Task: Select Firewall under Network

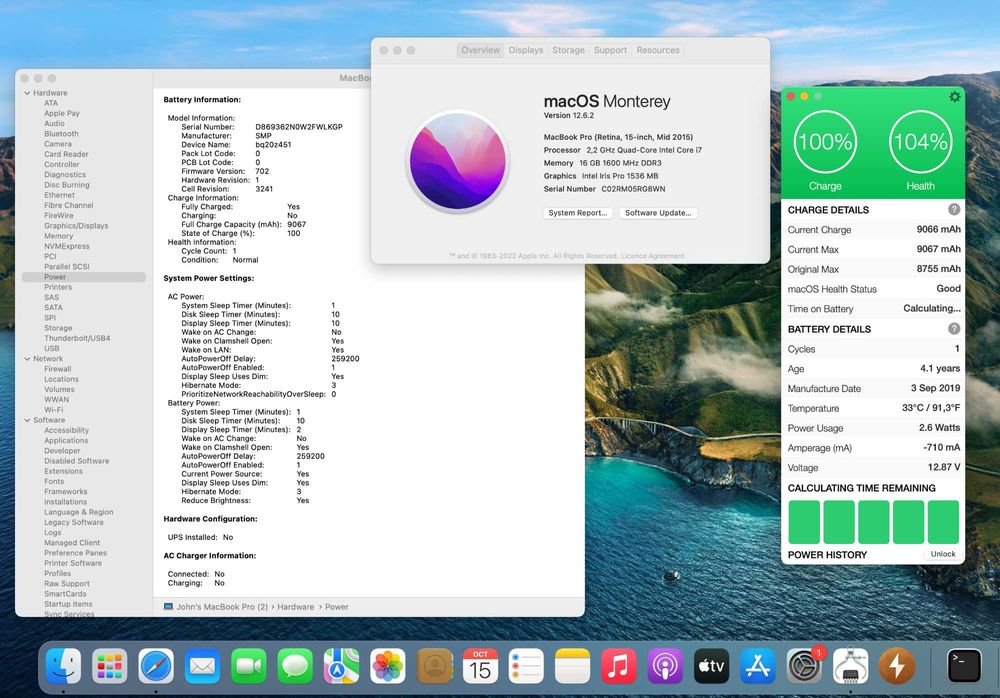Action: [57, 369]
